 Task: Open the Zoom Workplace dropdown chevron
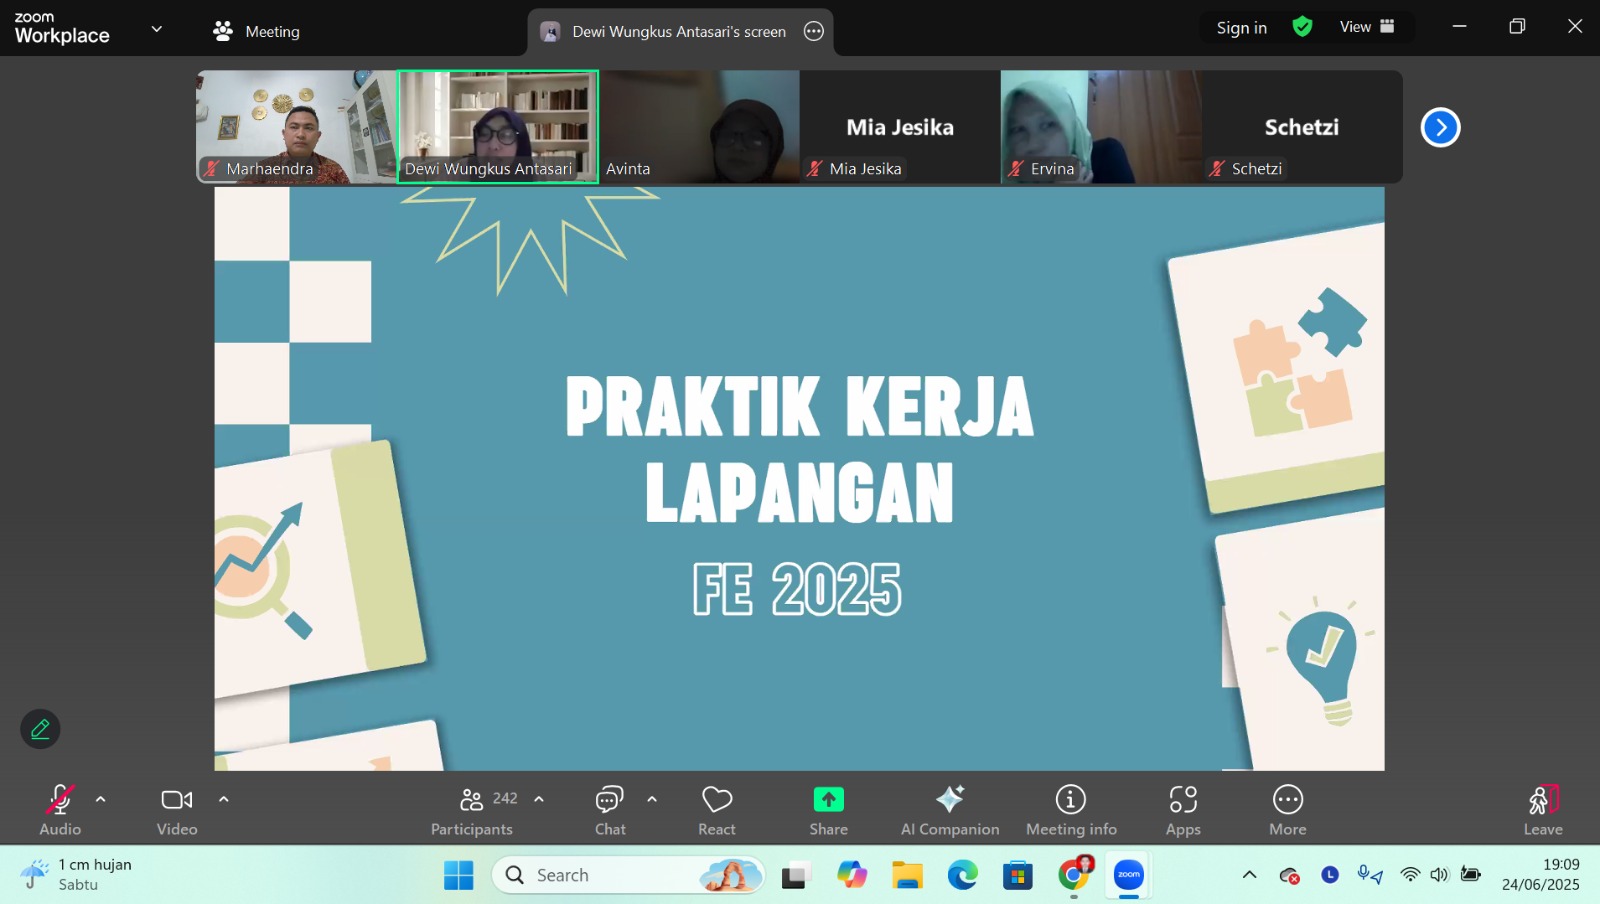point(157,29)
